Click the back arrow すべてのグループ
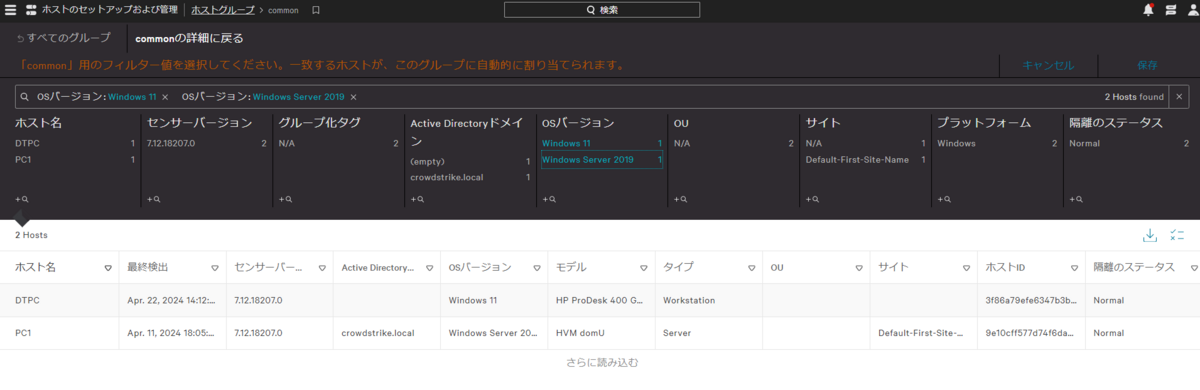1200x390 pixels. pos(64,38)
